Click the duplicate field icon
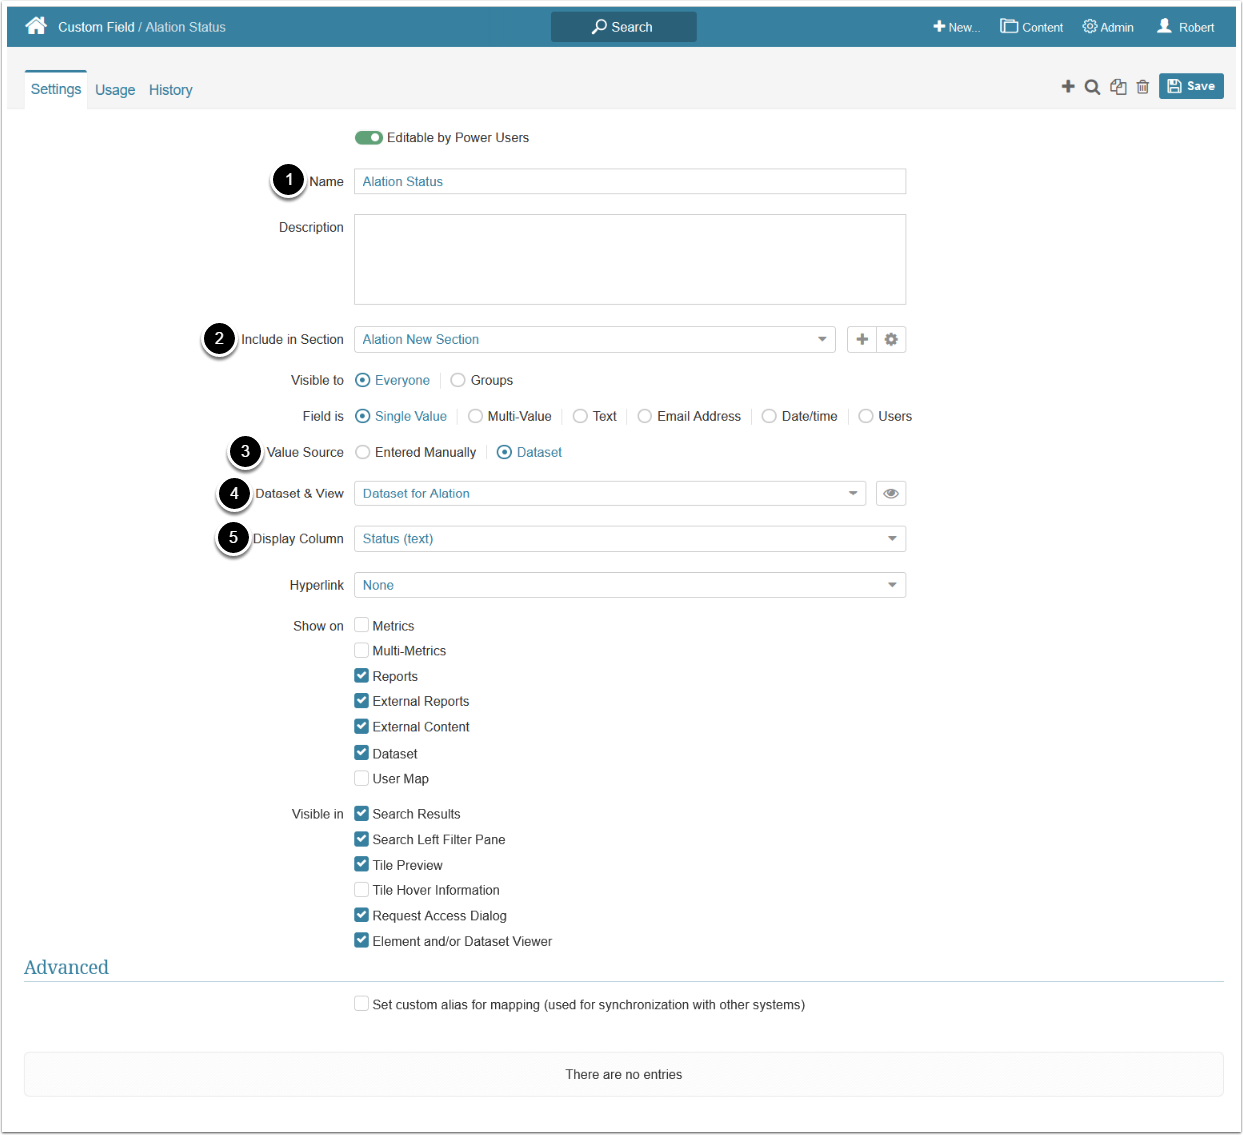This screenshot has height=1135, width=1243. 1118,87
